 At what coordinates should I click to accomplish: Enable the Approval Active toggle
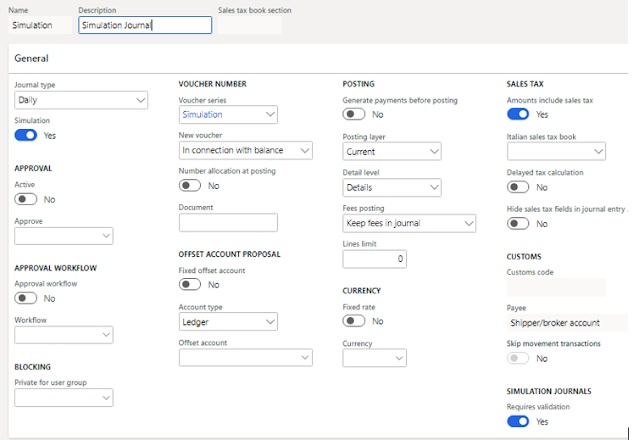point(26,199)
